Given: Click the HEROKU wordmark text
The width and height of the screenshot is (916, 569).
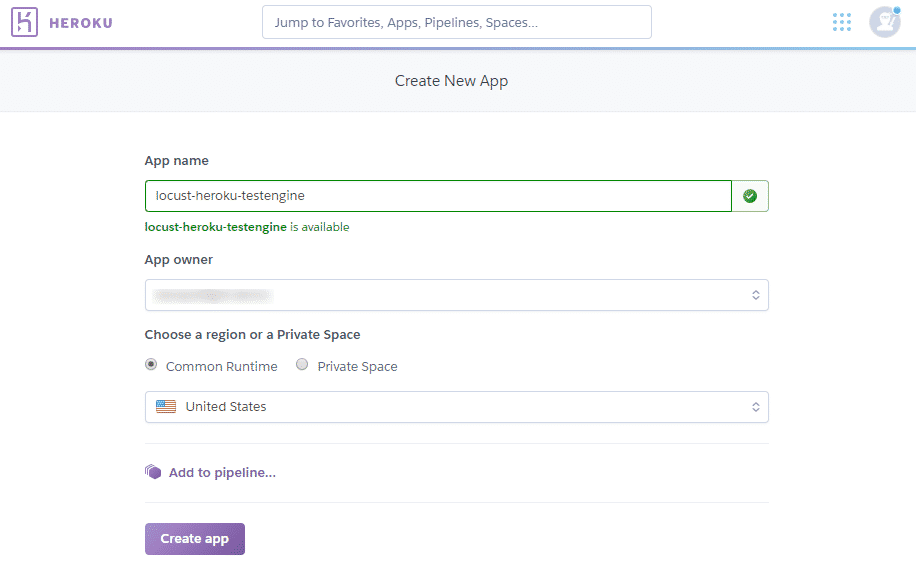Looking at the screenshot, I should pyautogui.click(x=81, y=22).
